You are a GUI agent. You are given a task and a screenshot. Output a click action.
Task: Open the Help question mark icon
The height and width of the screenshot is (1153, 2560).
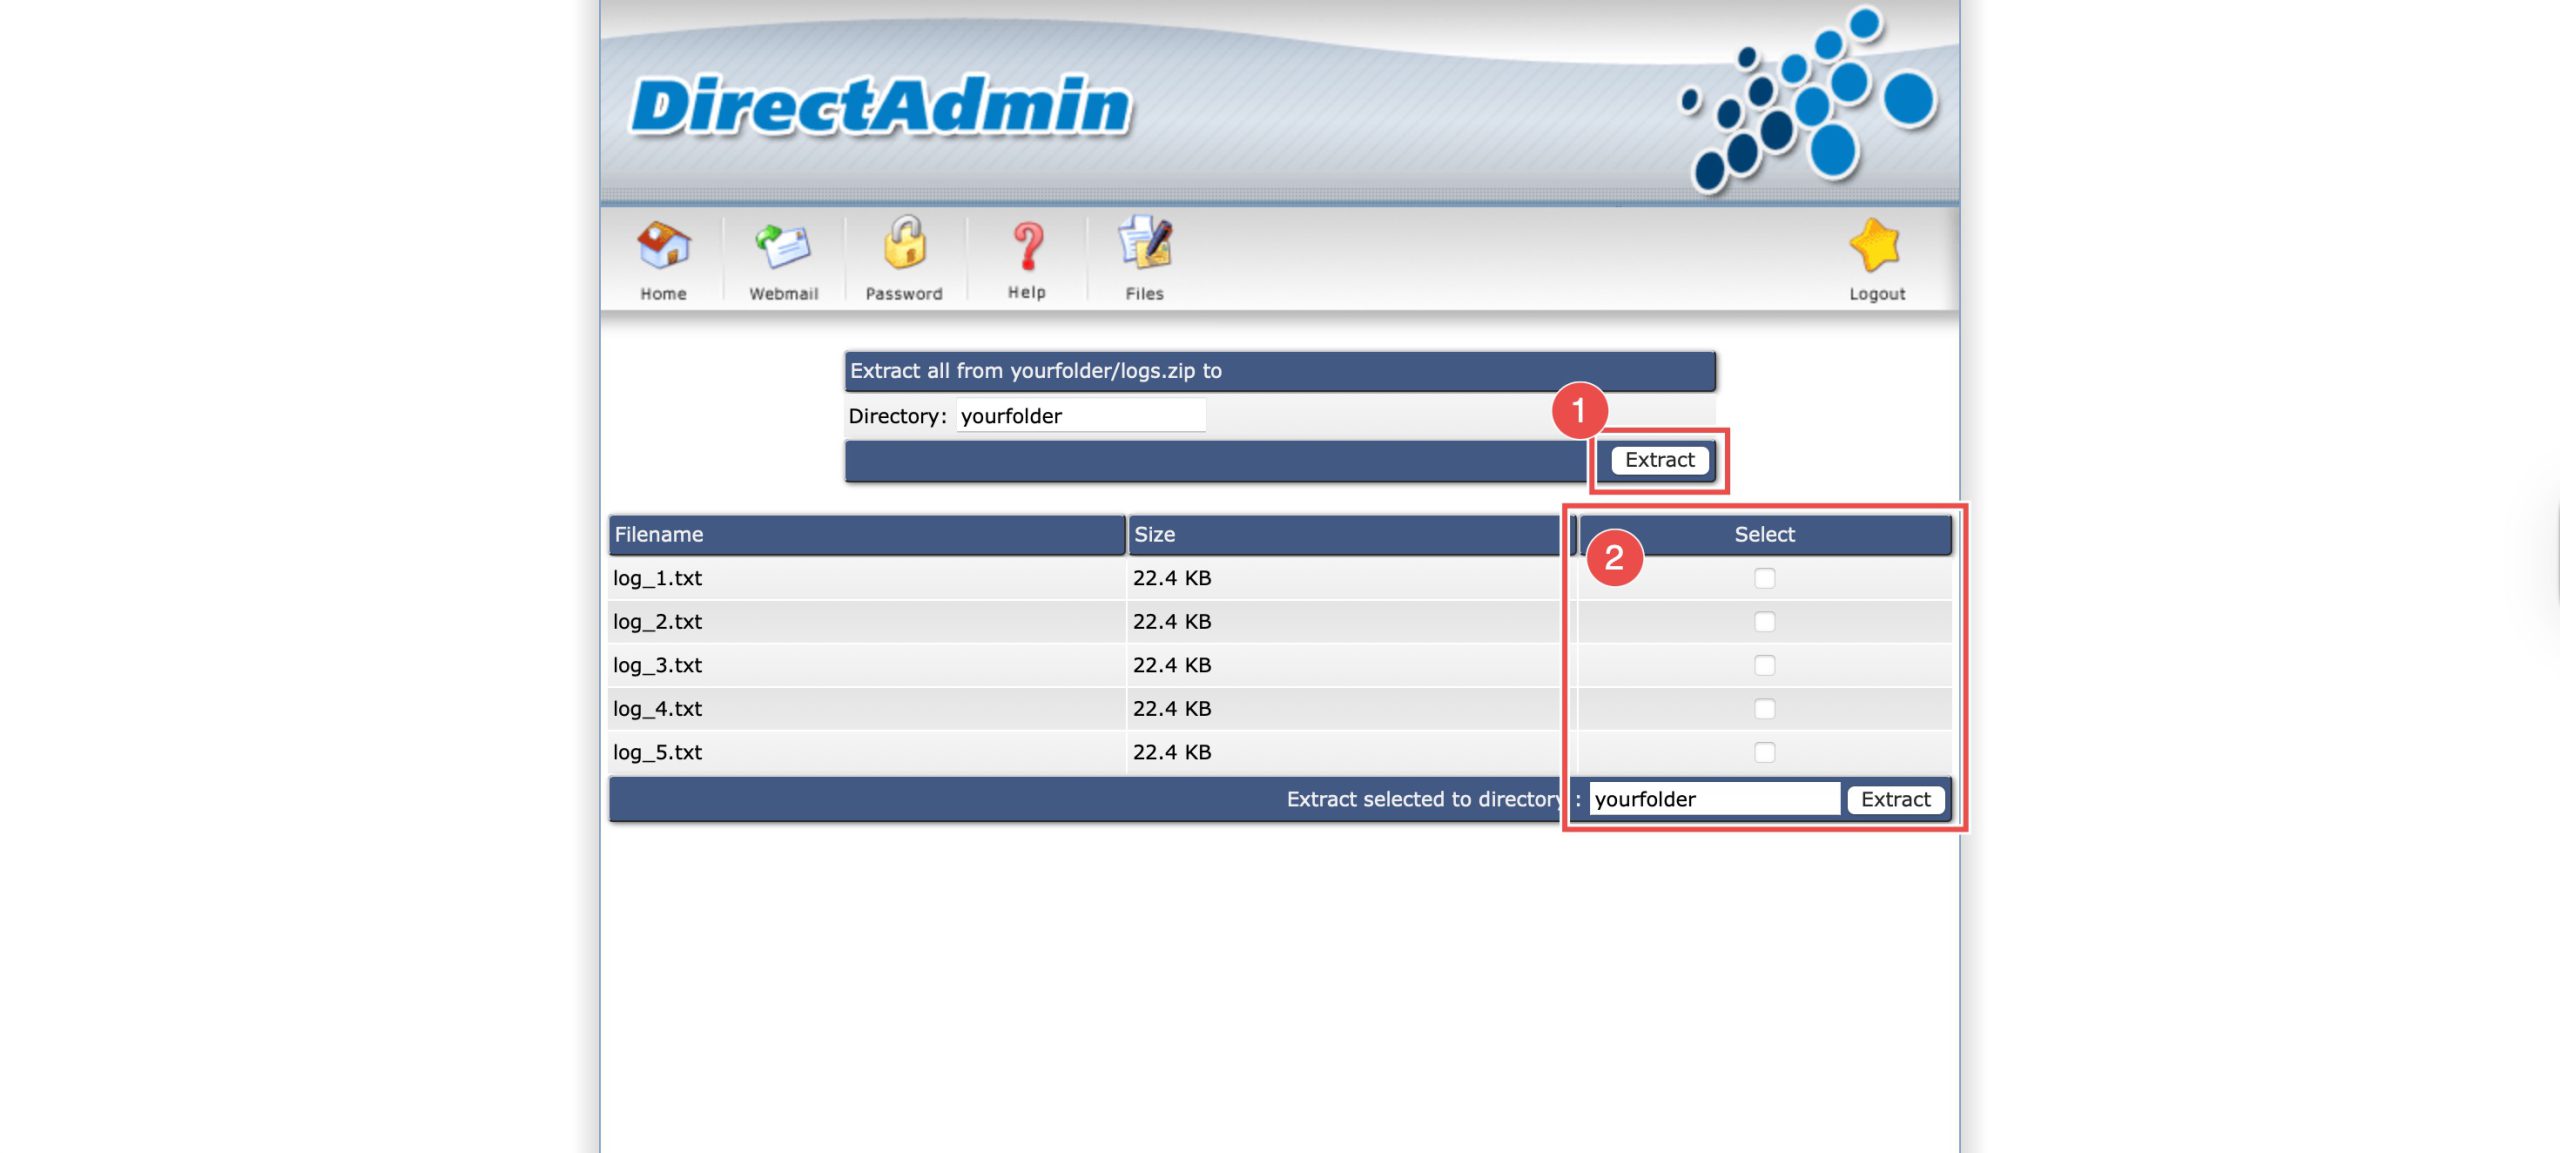pos(1027,246)
